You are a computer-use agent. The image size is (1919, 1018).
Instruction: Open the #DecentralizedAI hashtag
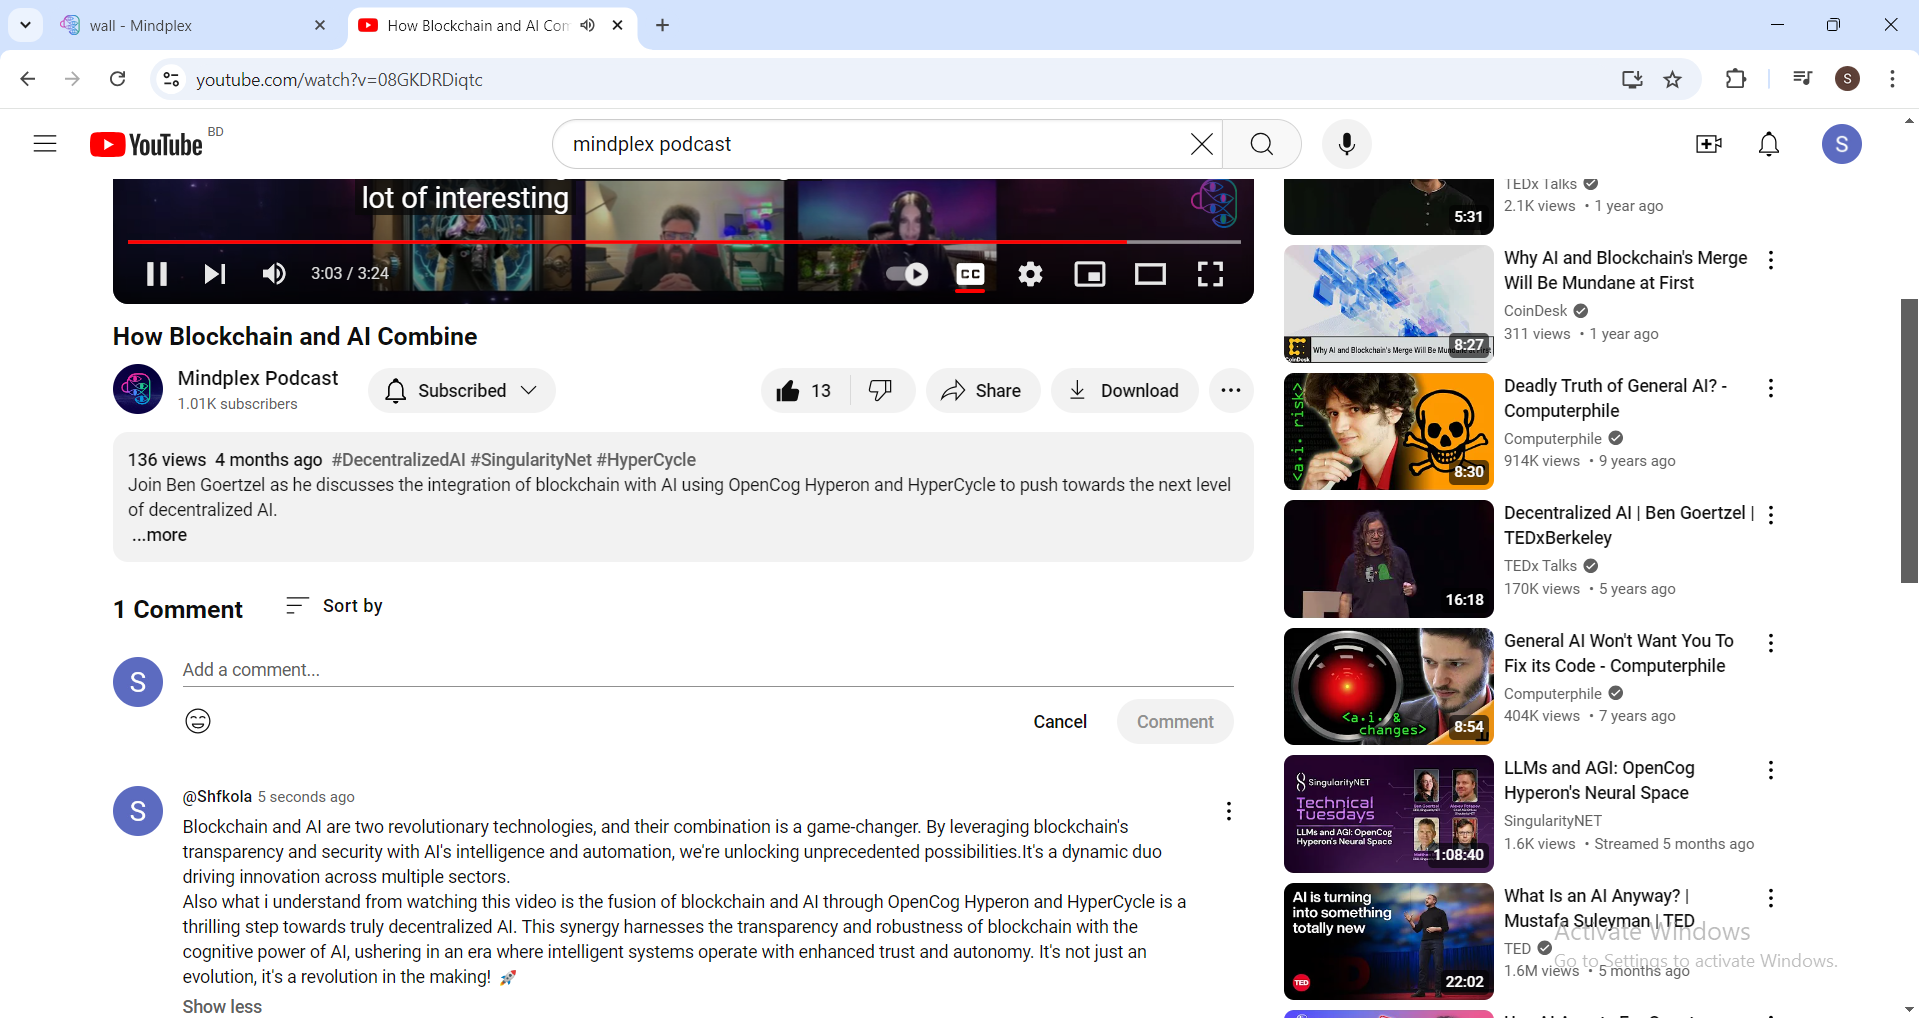[x=399, y=460]
